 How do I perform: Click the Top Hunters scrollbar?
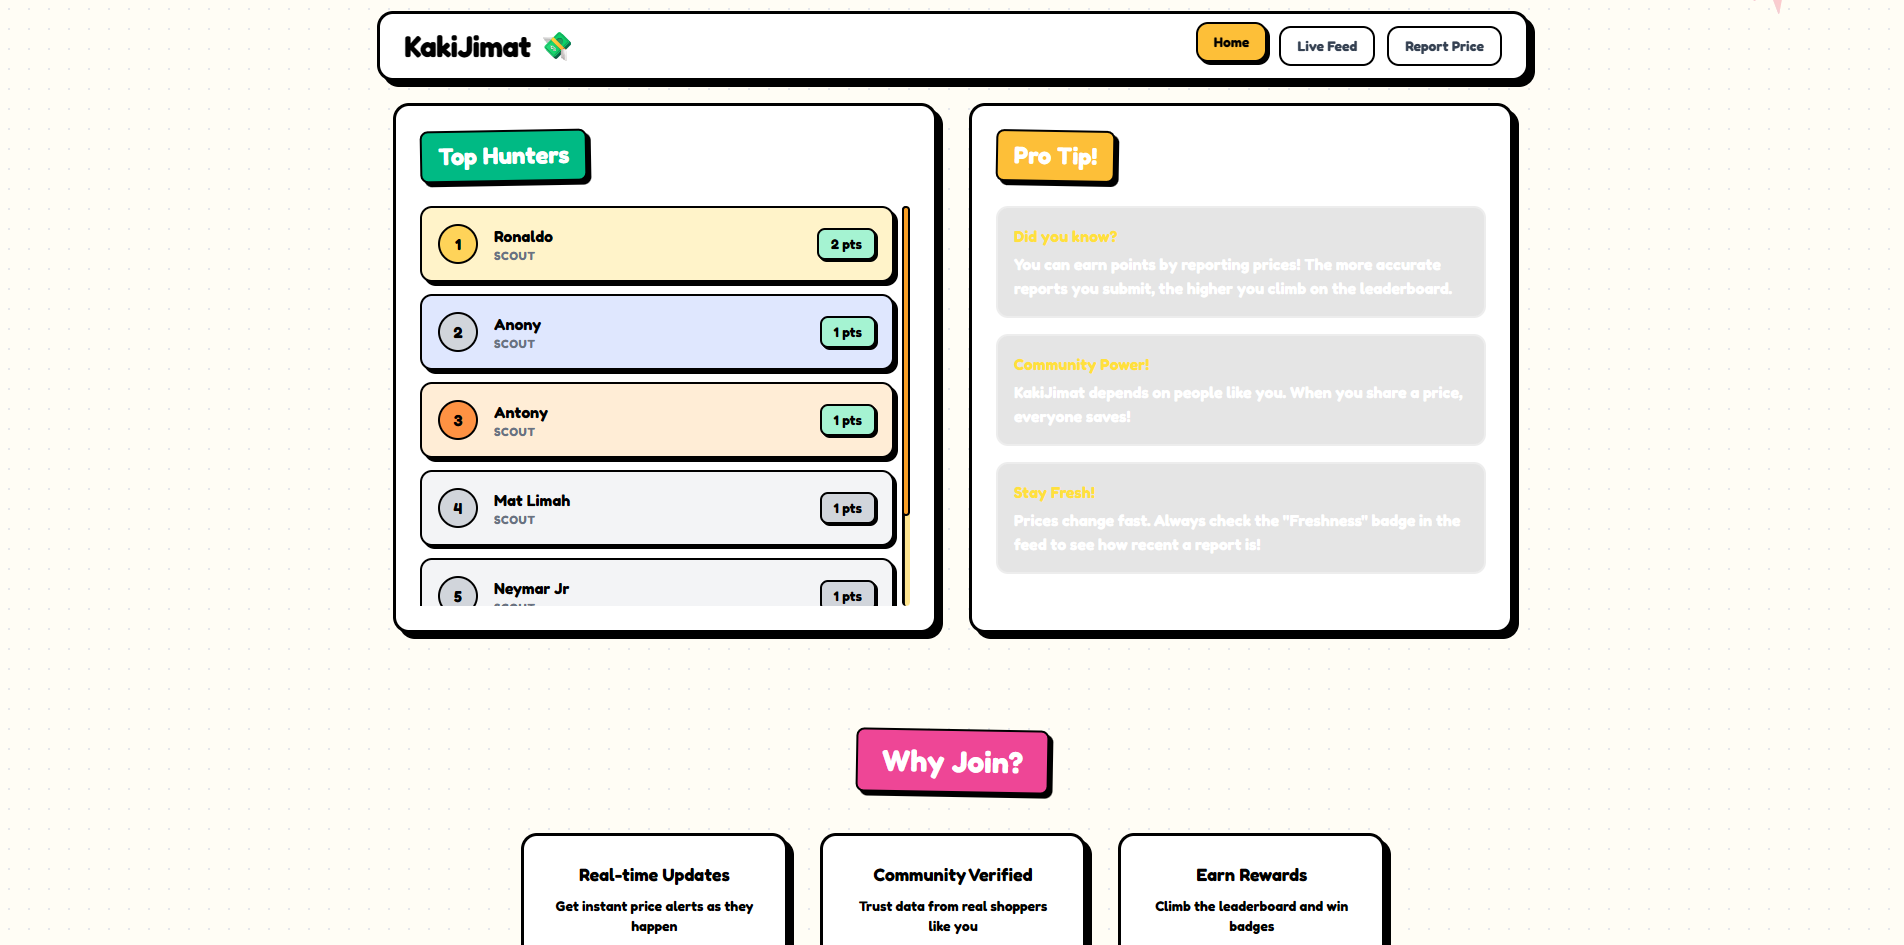click(x=906, y=360)
